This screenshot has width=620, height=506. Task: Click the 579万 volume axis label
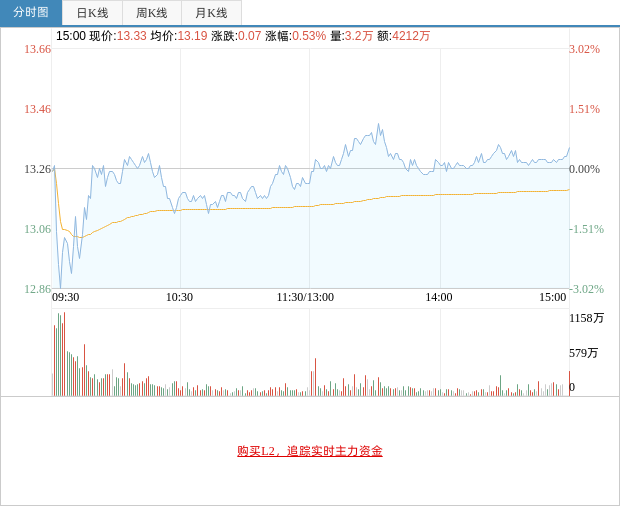click(584, 353)
